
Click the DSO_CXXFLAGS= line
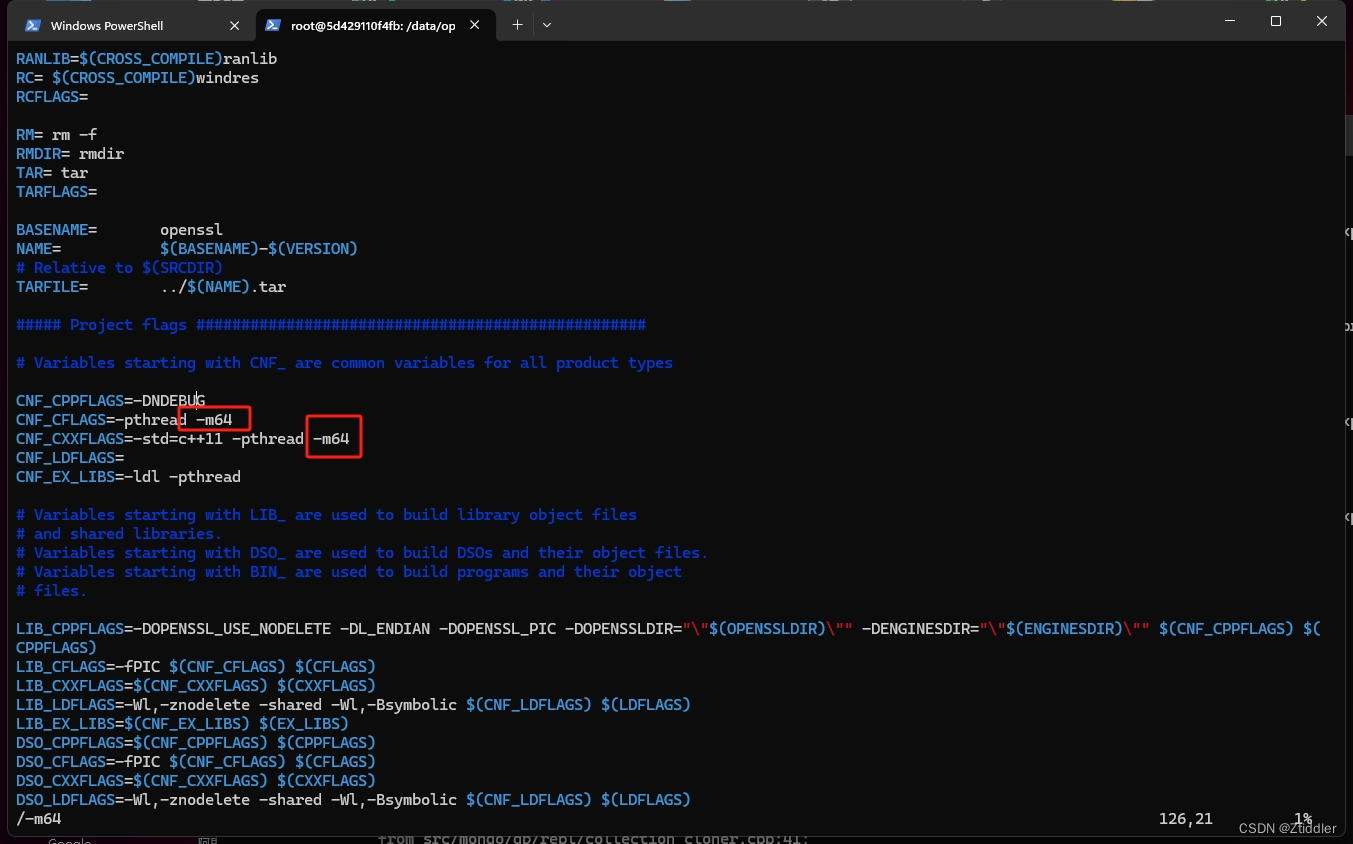196,781
